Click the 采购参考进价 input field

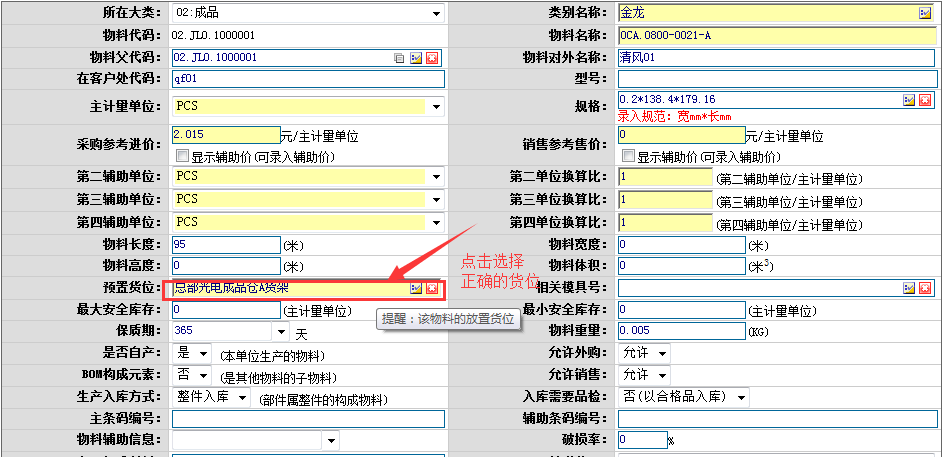226,135
